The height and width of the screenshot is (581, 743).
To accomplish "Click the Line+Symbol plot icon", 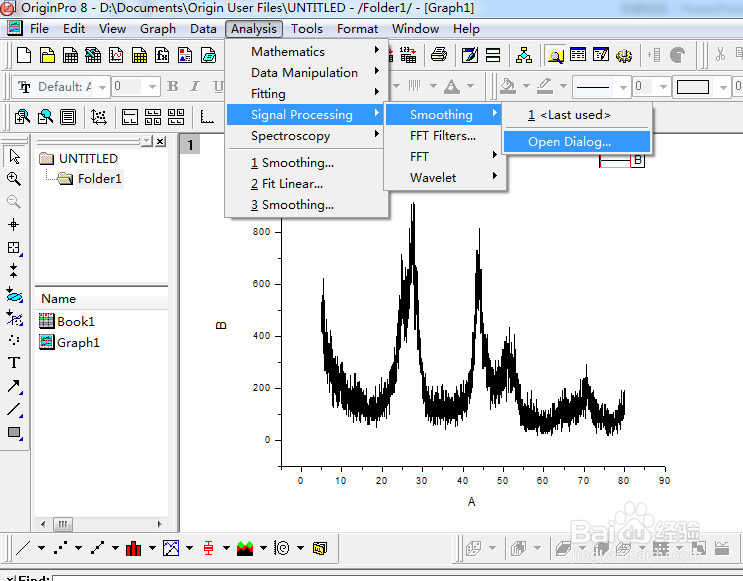I will (97, 548).
